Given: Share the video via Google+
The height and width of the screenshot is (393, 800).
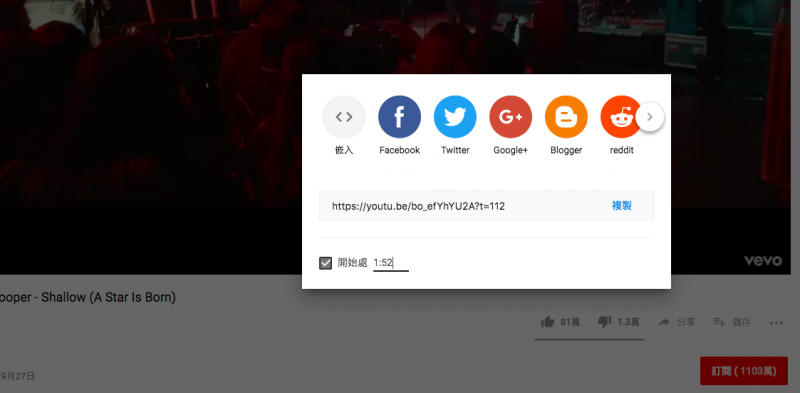Looking at the screenshot, I should click(511, 117).
